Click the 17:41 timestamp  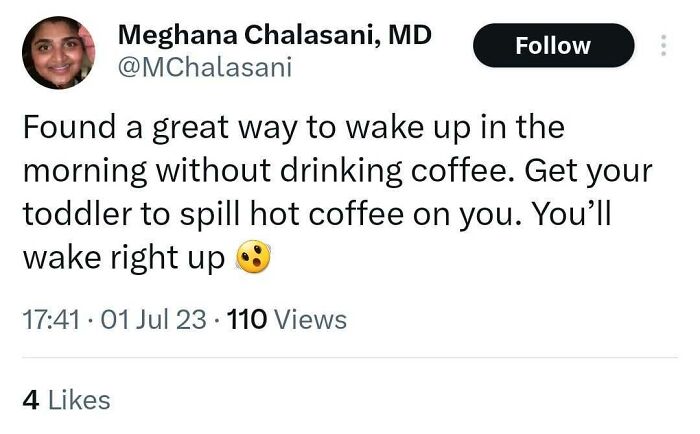[46, 320]
